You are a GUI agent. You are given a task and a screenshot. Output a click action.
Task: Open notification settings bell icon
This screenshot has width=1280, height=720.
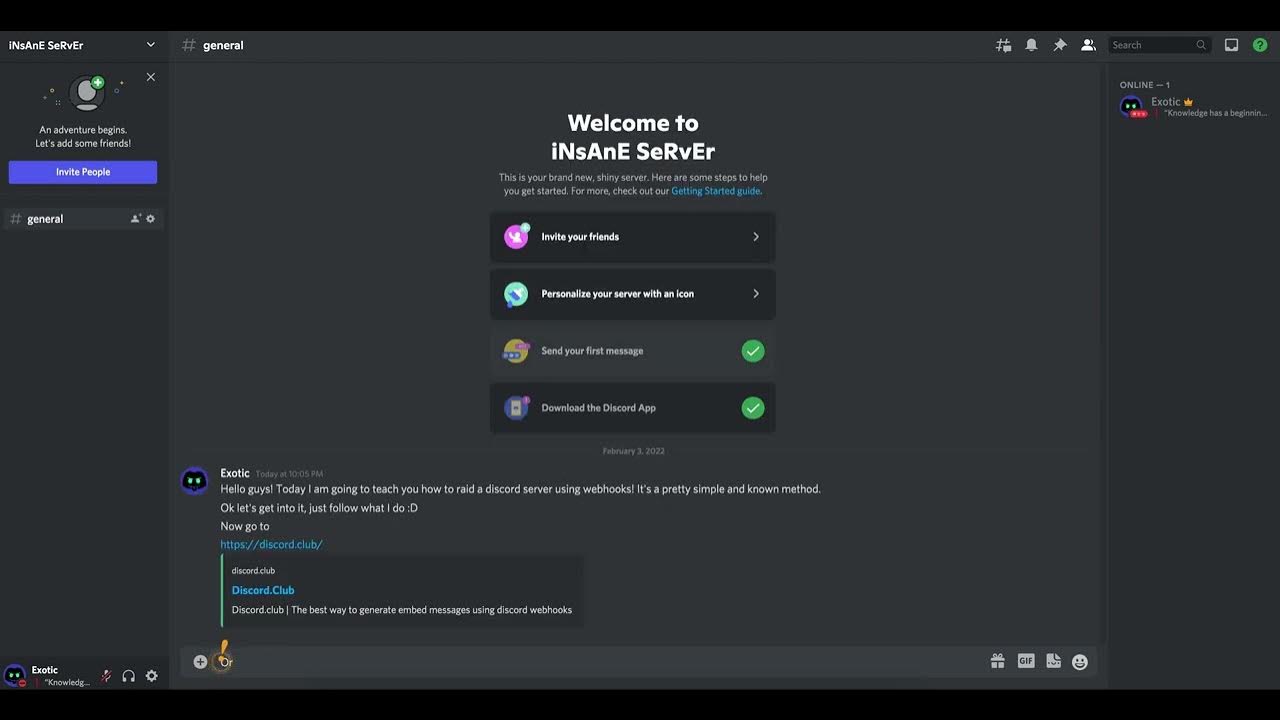1031,45
